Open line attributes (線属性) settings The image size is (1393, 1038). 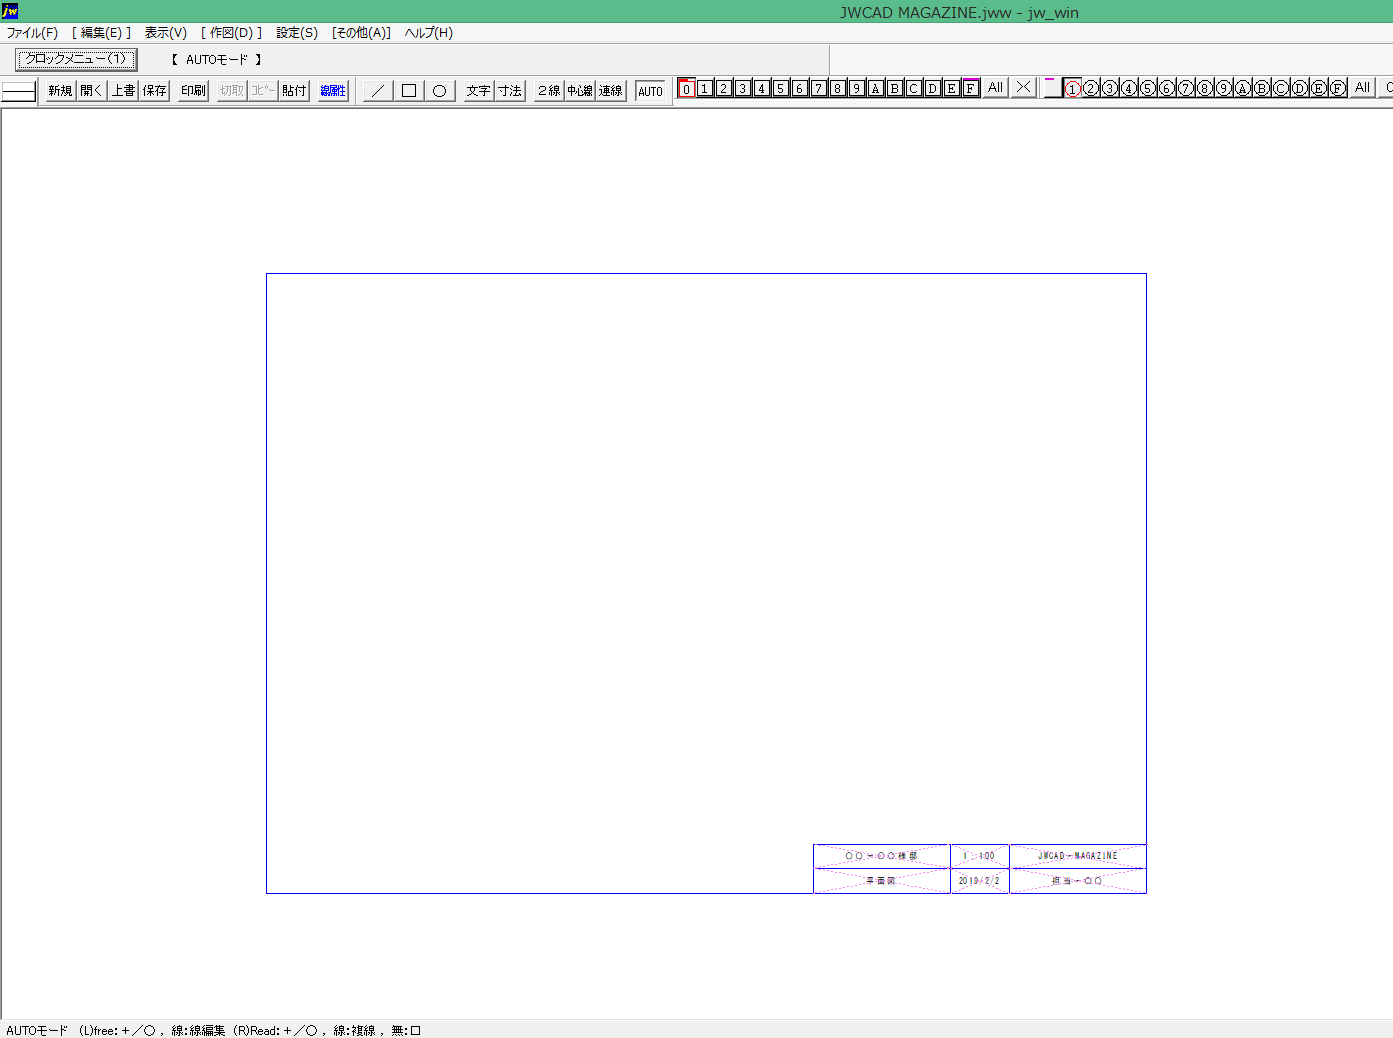(333, 91)
